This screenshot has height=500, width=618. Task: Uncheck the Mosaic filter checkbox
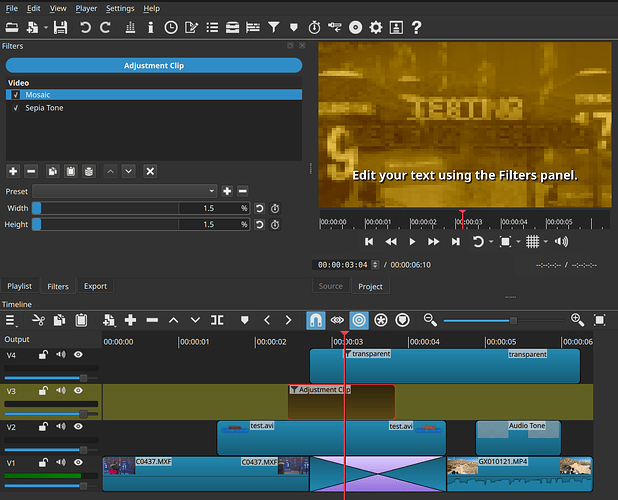coord(16,95)
